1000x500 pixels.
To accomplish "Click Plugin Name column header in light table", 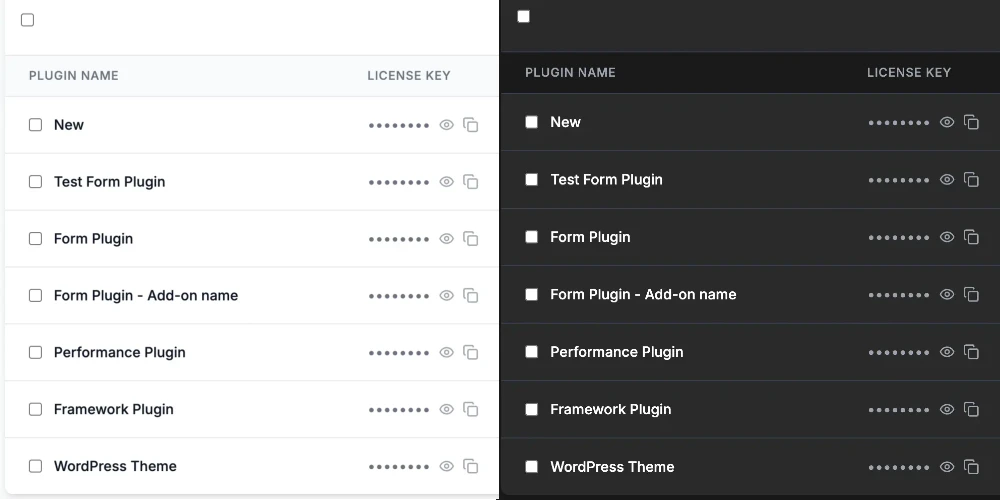I will pos(74,76).
